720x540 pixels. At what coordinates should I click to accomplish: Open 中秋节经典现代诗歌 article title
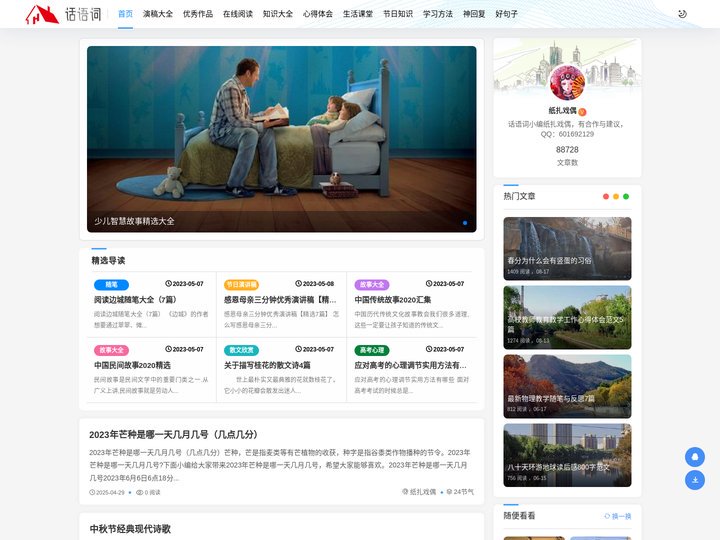(130, 529)
